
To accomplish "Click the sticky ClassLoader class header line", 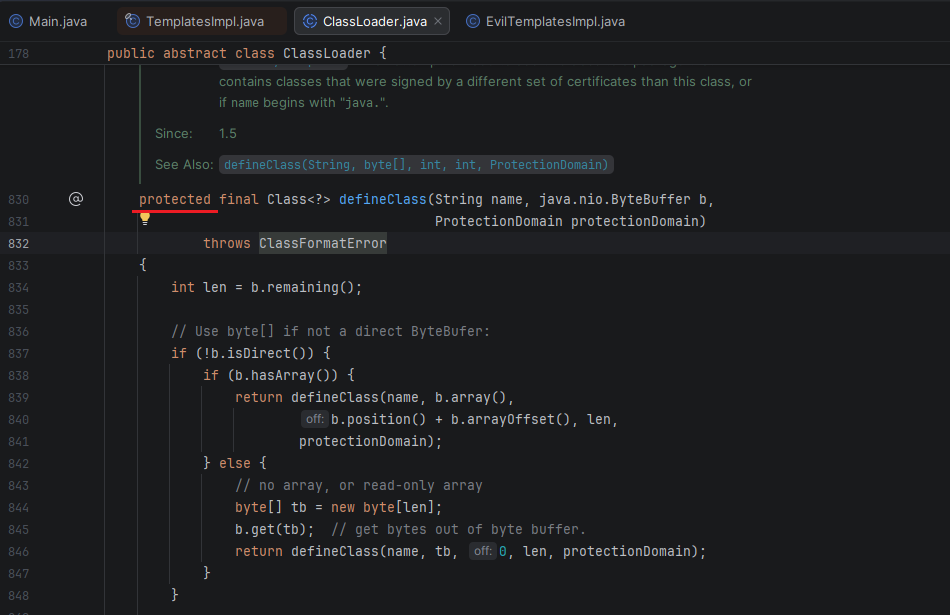I will tap(246, 53).
